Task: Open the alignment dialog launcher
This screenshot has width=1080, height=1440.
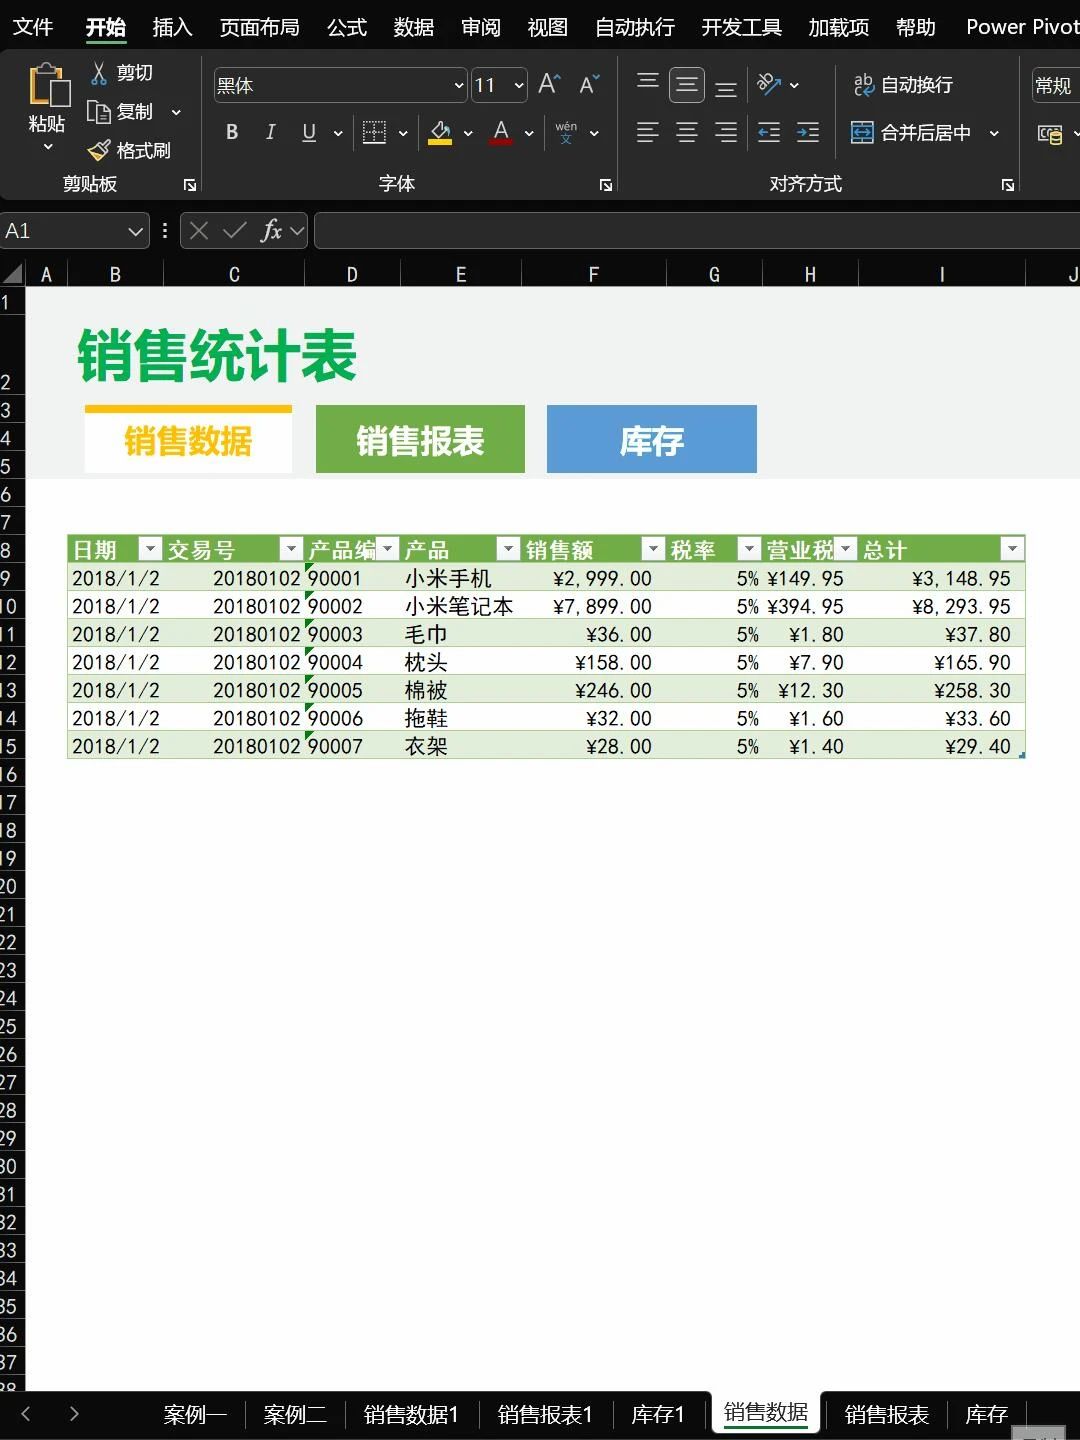Action: [x=1008, y=185]
